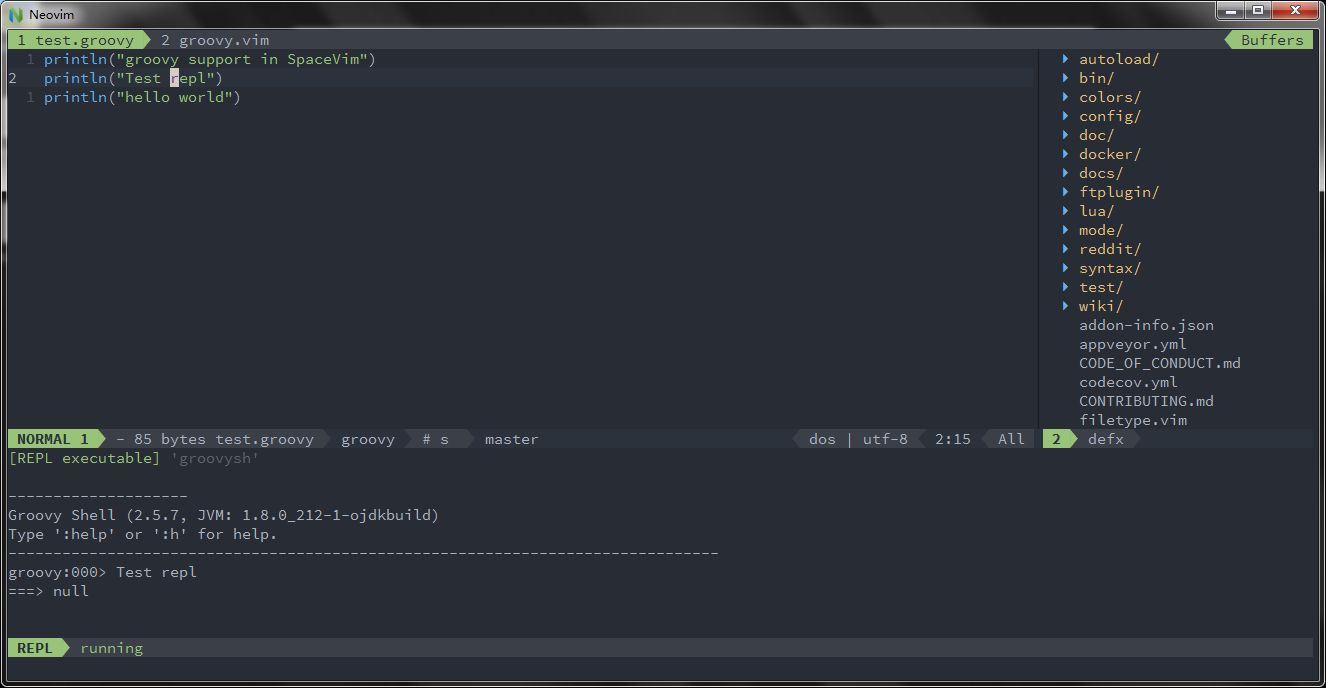The height and width of the screenshot is (688, 1326).
Task: Place cursor on println groovy support line
Action: coord(209,59)
